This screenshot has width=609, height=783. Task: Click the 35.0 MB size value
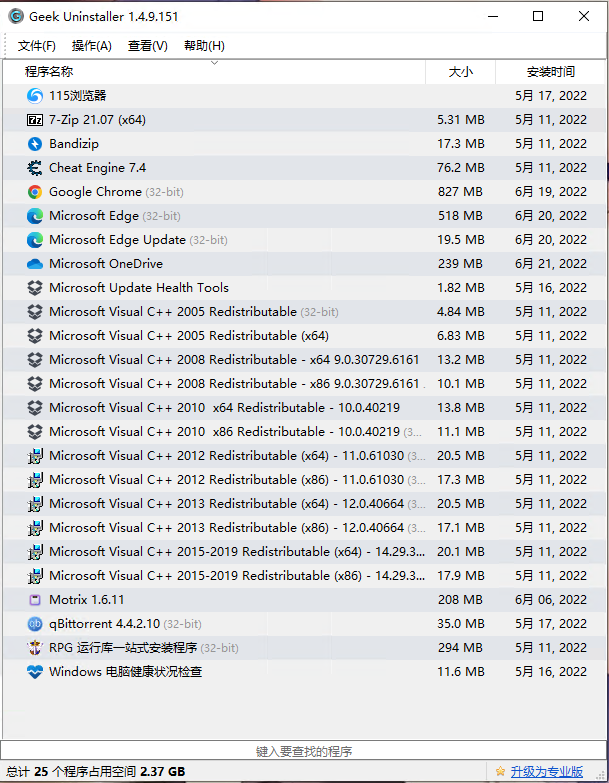click(461, 624)
